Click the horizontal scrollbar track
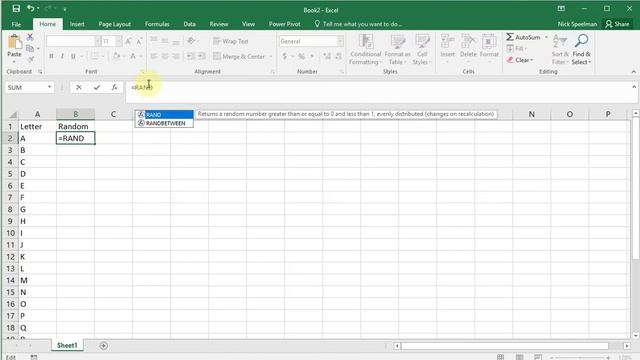 (511, 346)
